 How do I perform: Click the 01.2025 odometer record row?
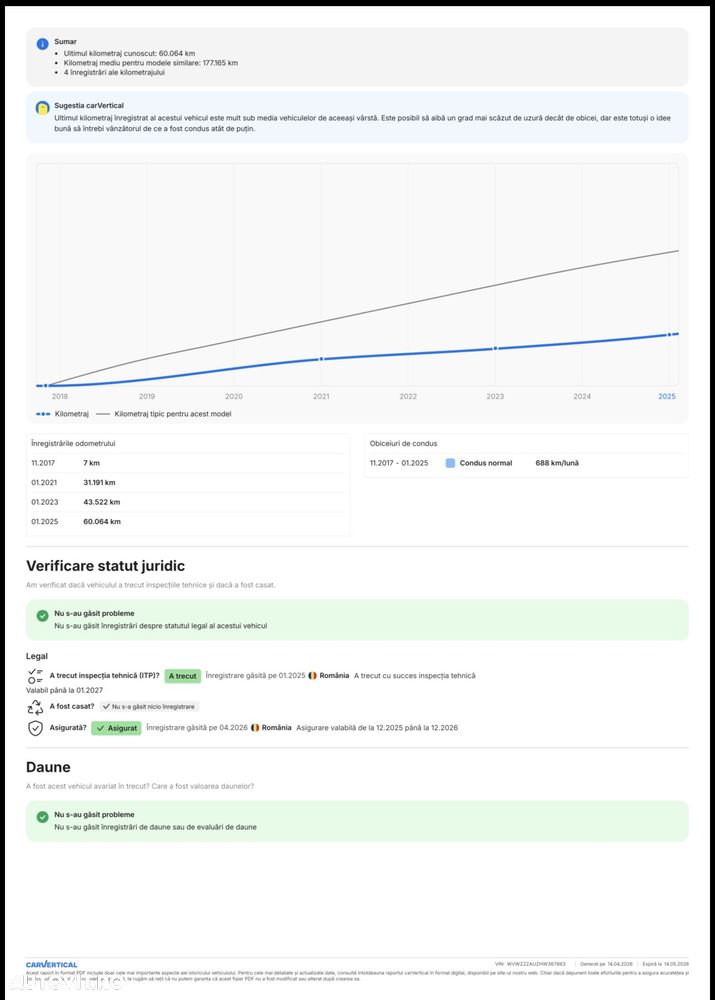tap(188, 521)
